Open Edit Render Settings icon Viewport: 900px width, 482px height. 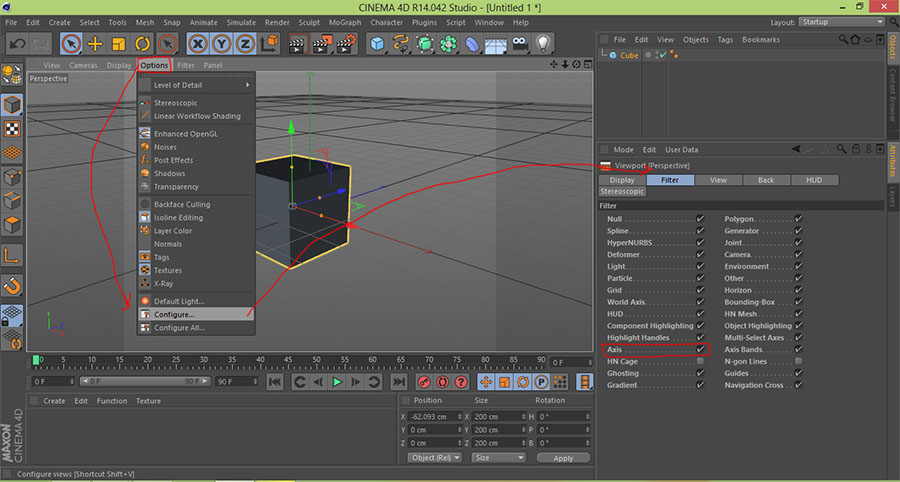click(347, 44)
